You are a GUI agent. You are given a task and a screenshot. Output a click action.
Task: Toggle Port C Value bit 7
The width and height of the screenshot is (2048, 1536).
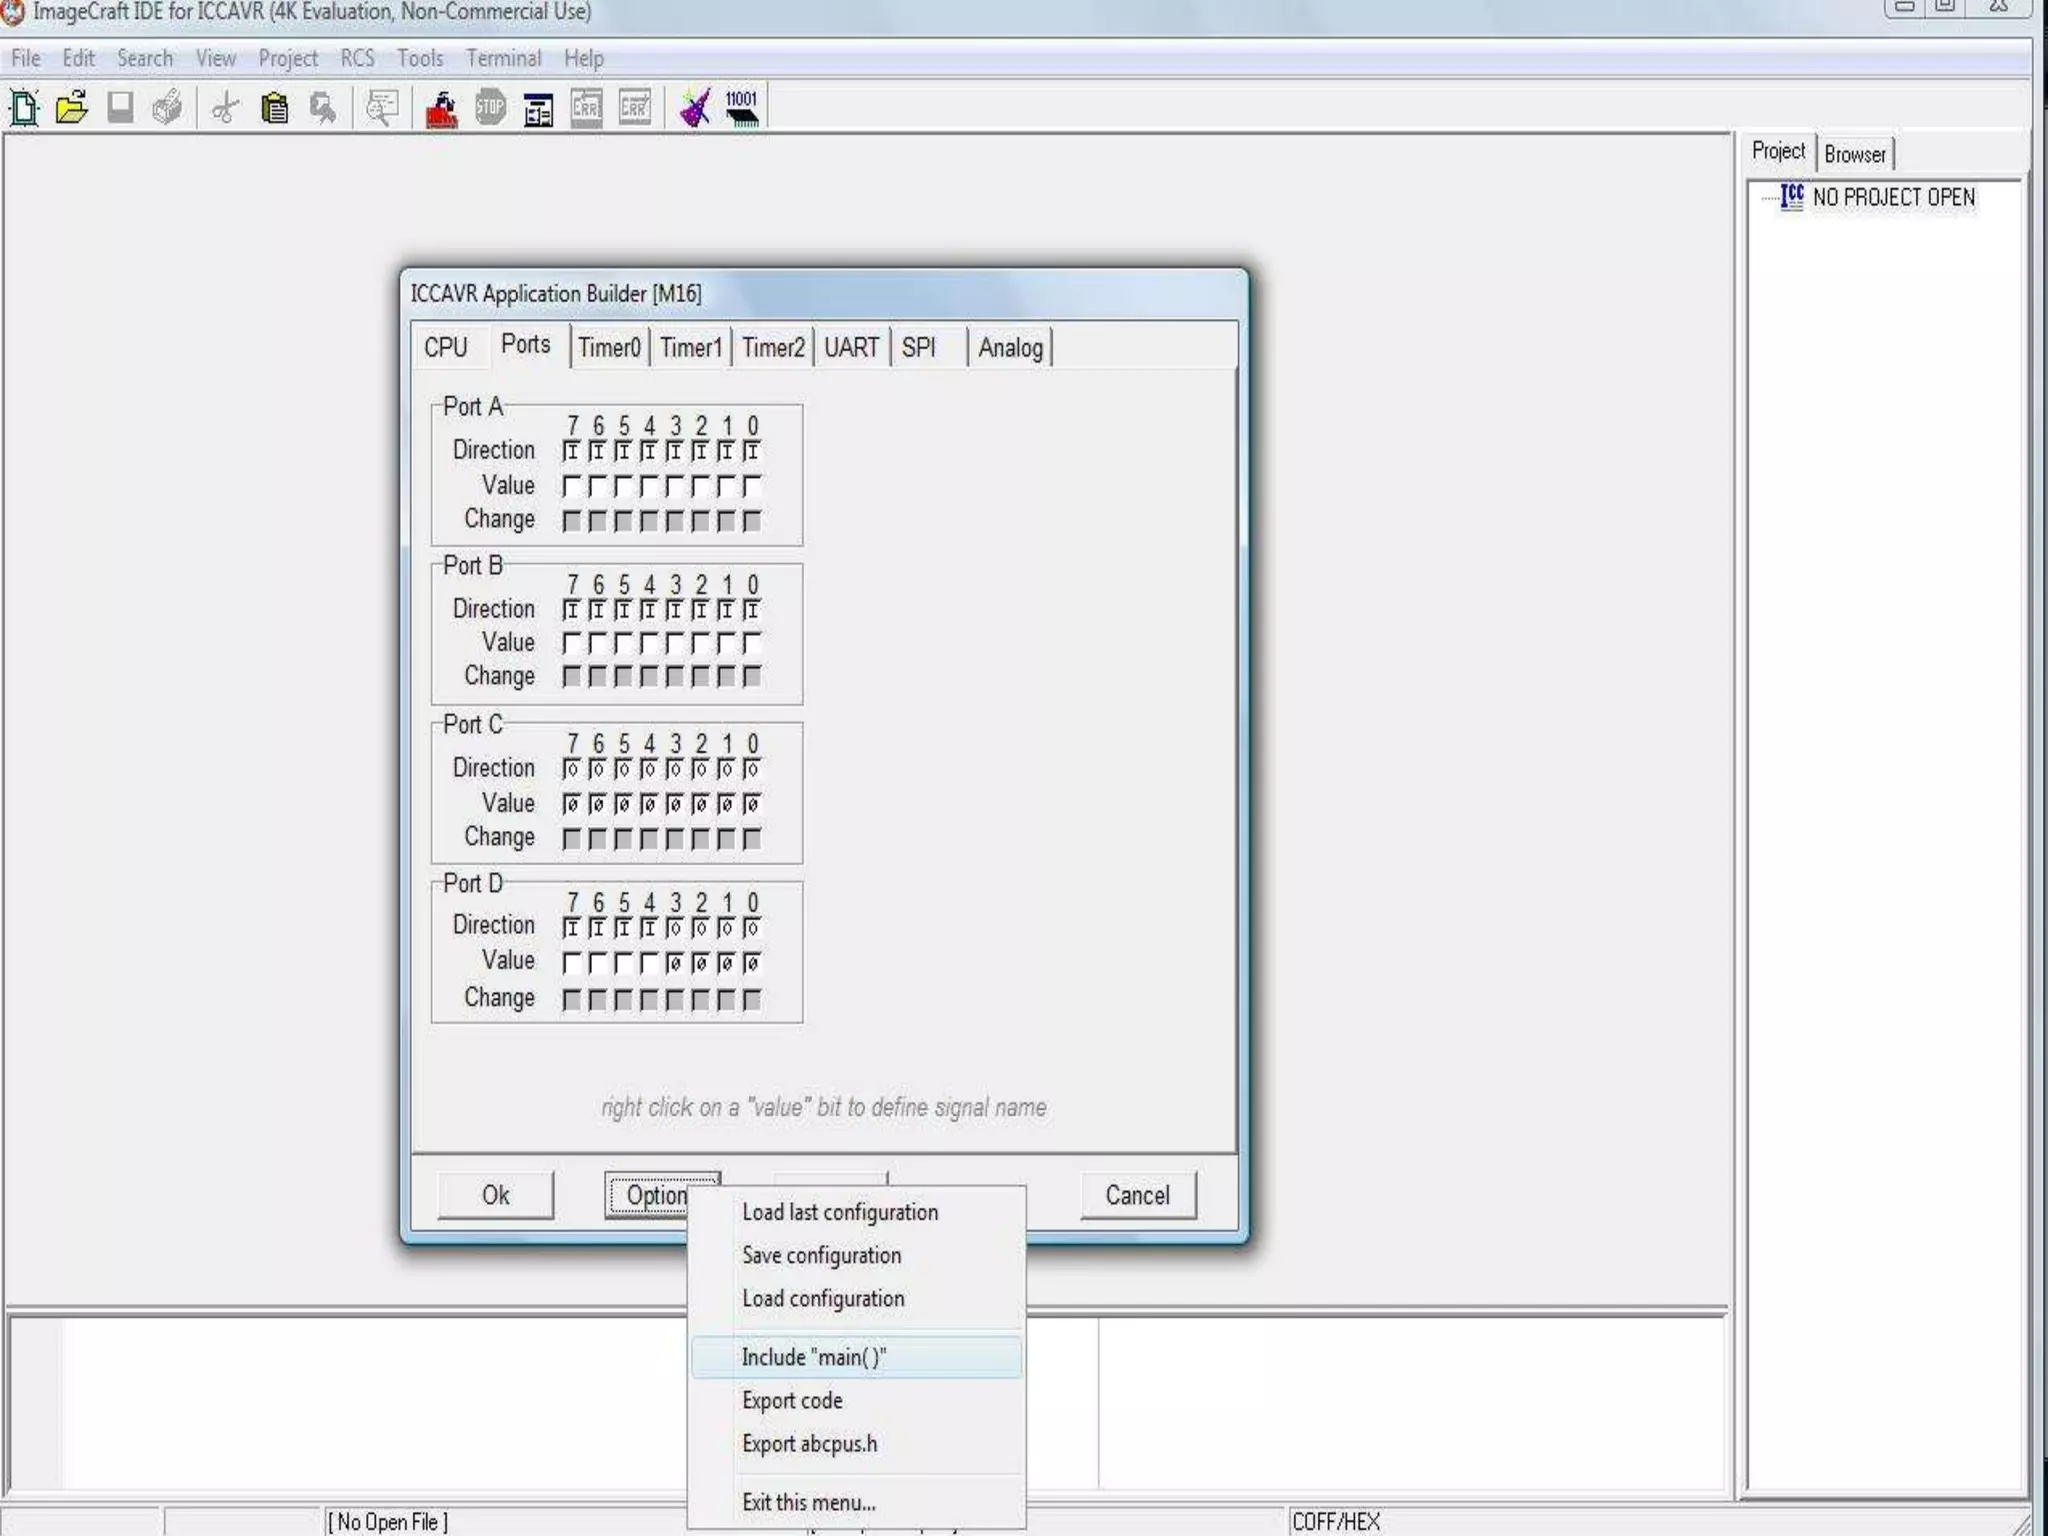[571, 804]
